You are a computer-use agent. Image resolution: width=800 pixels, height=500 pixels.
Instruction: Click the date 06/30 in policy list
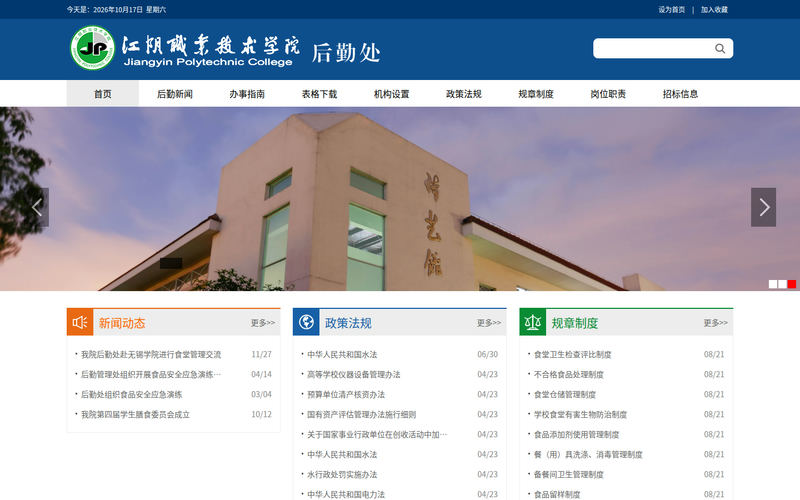(487, 355)
